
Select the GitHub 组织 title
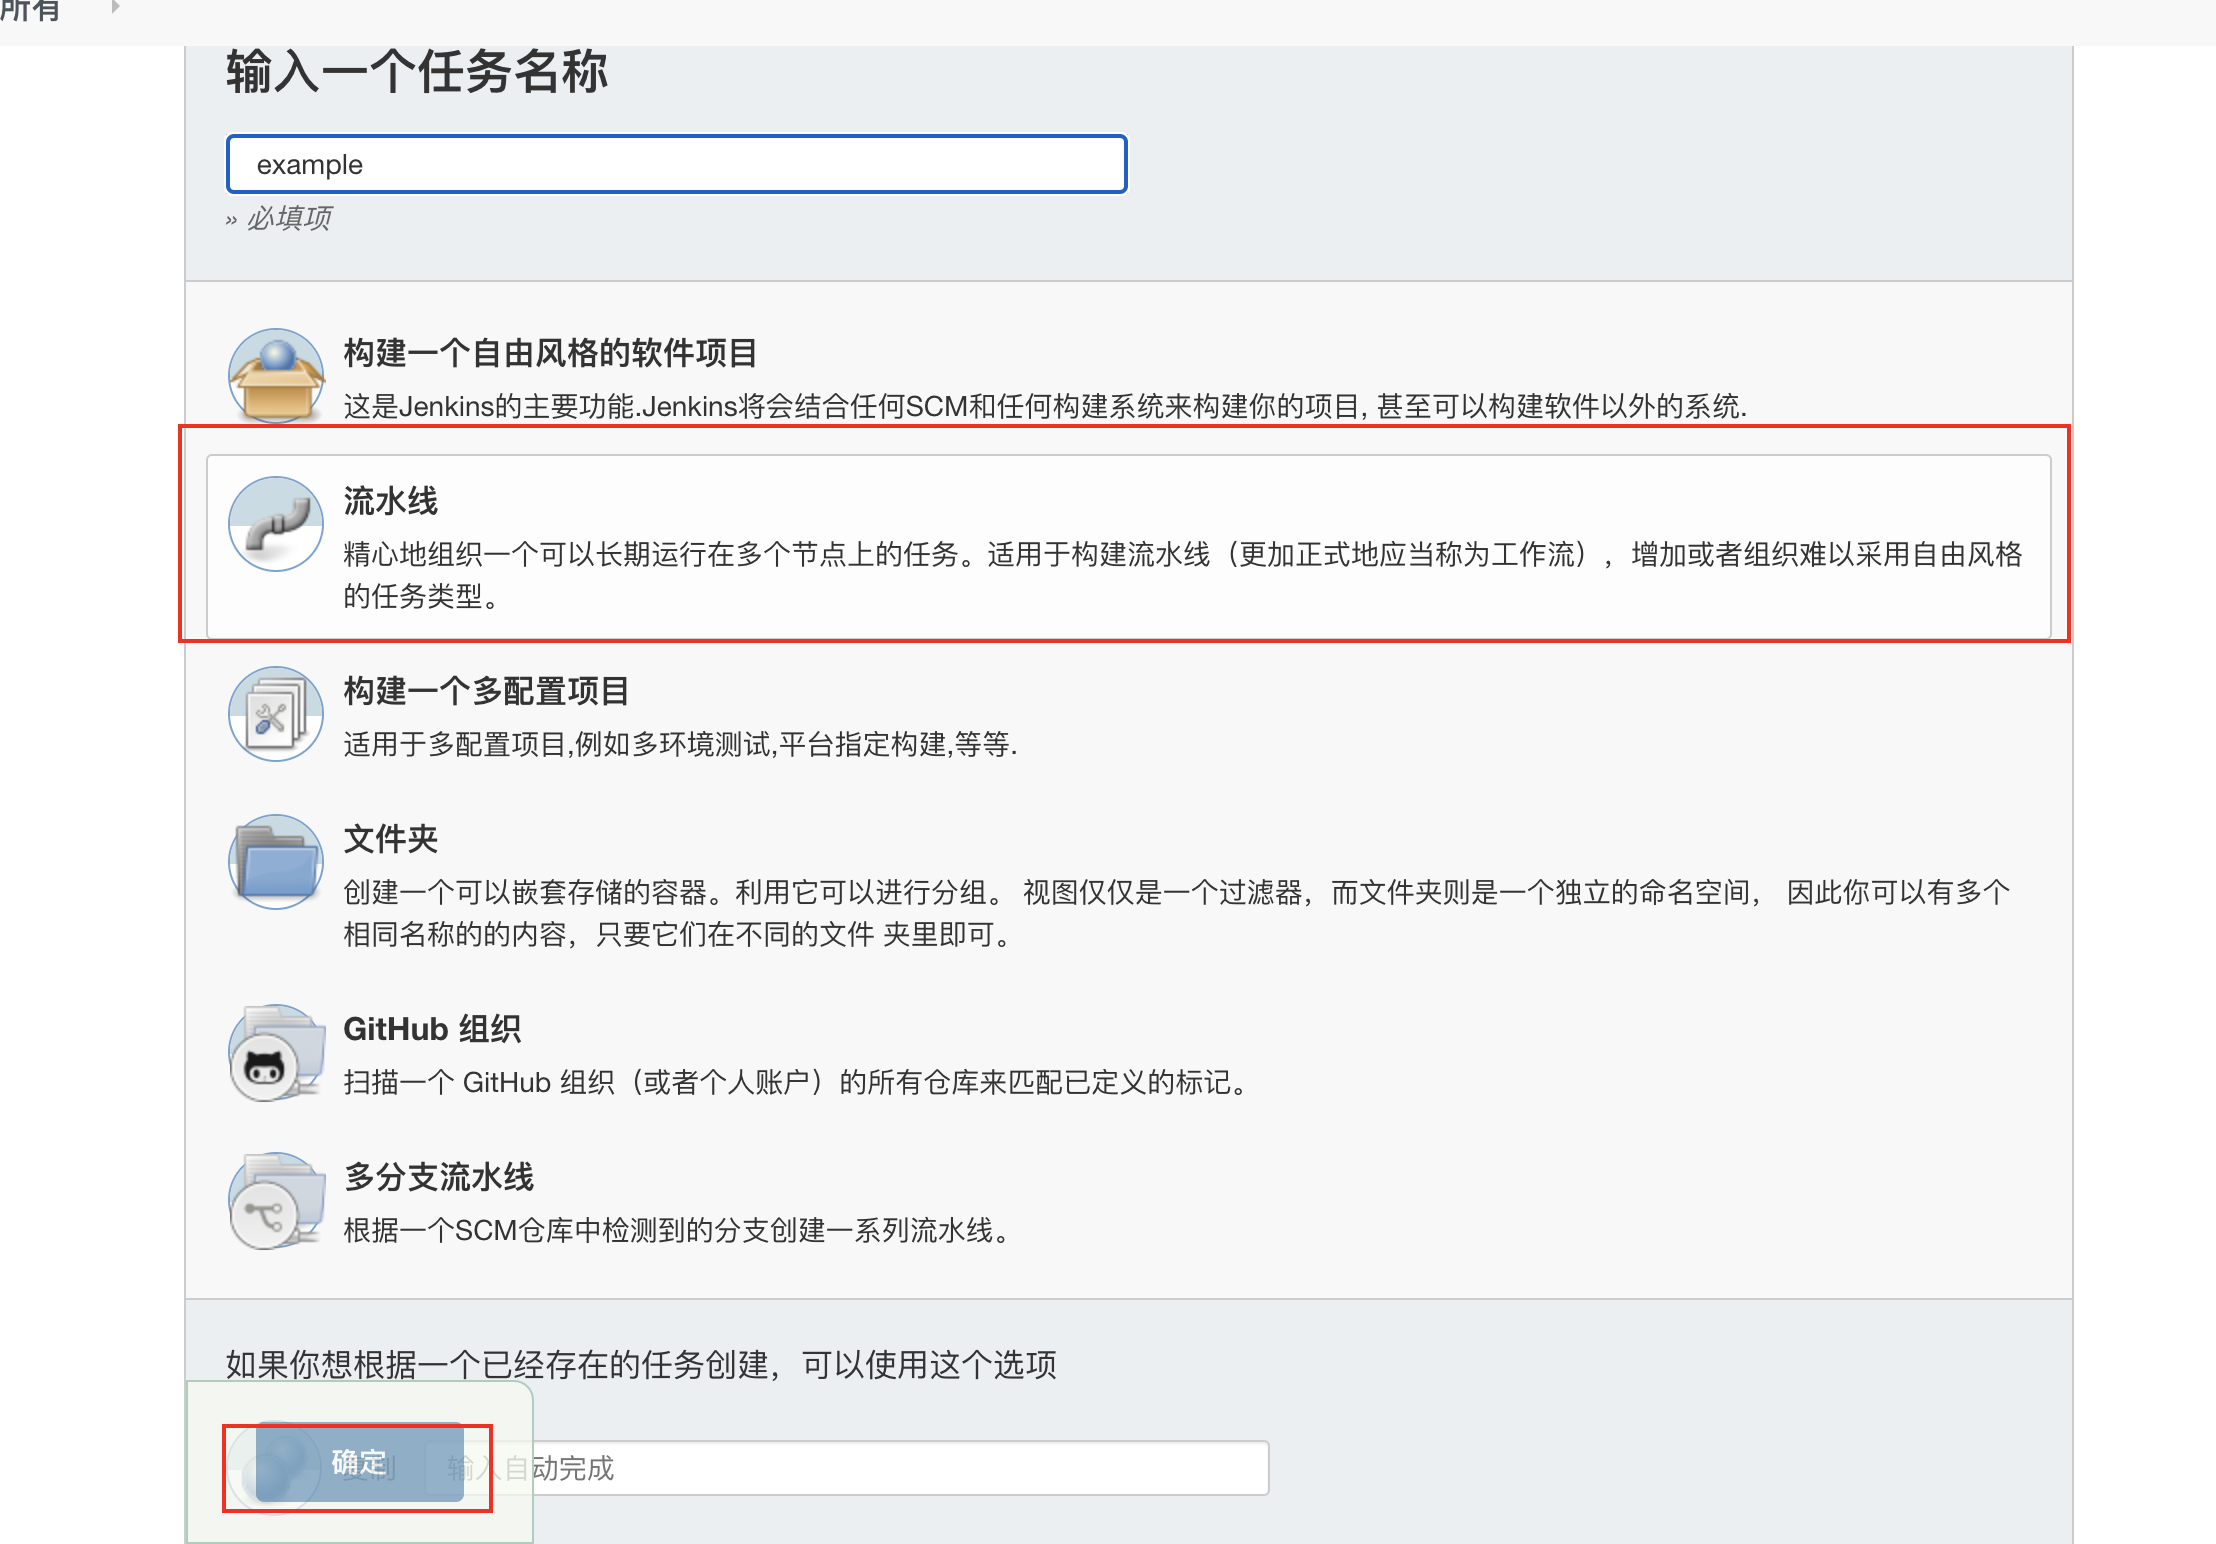tap(432, 1029)
